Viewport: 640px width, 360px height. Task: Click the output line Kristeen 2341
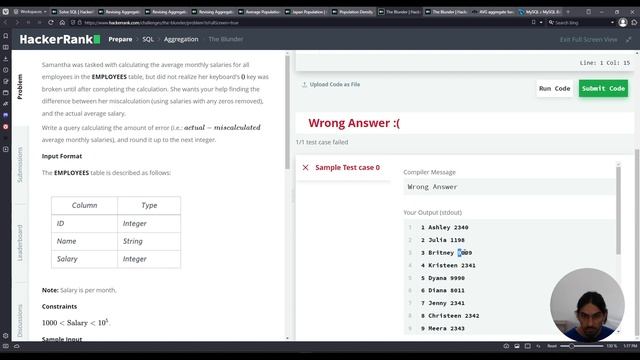coord(448,265)
